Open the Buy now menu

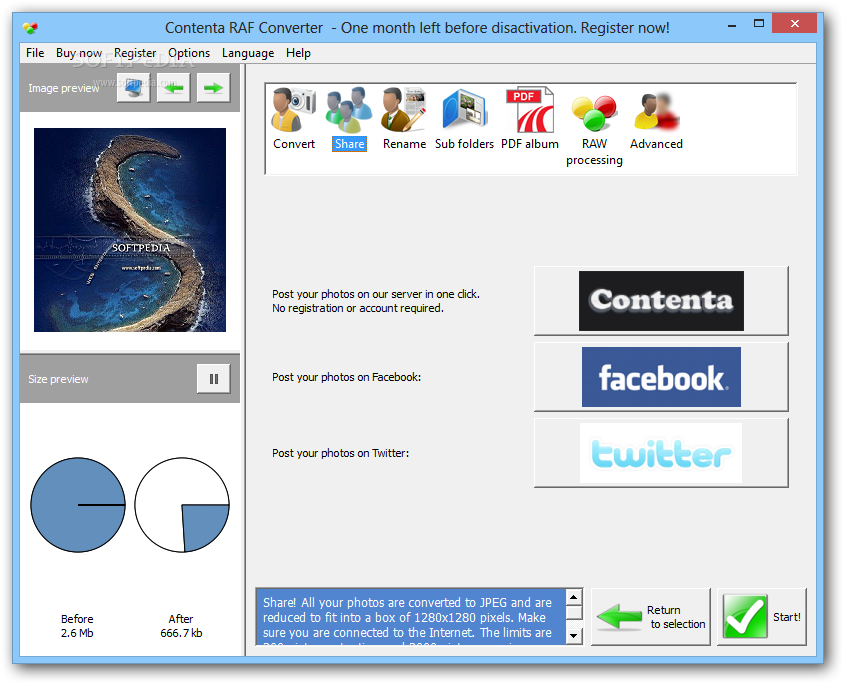pyautogui.click(x=79, y=53)
